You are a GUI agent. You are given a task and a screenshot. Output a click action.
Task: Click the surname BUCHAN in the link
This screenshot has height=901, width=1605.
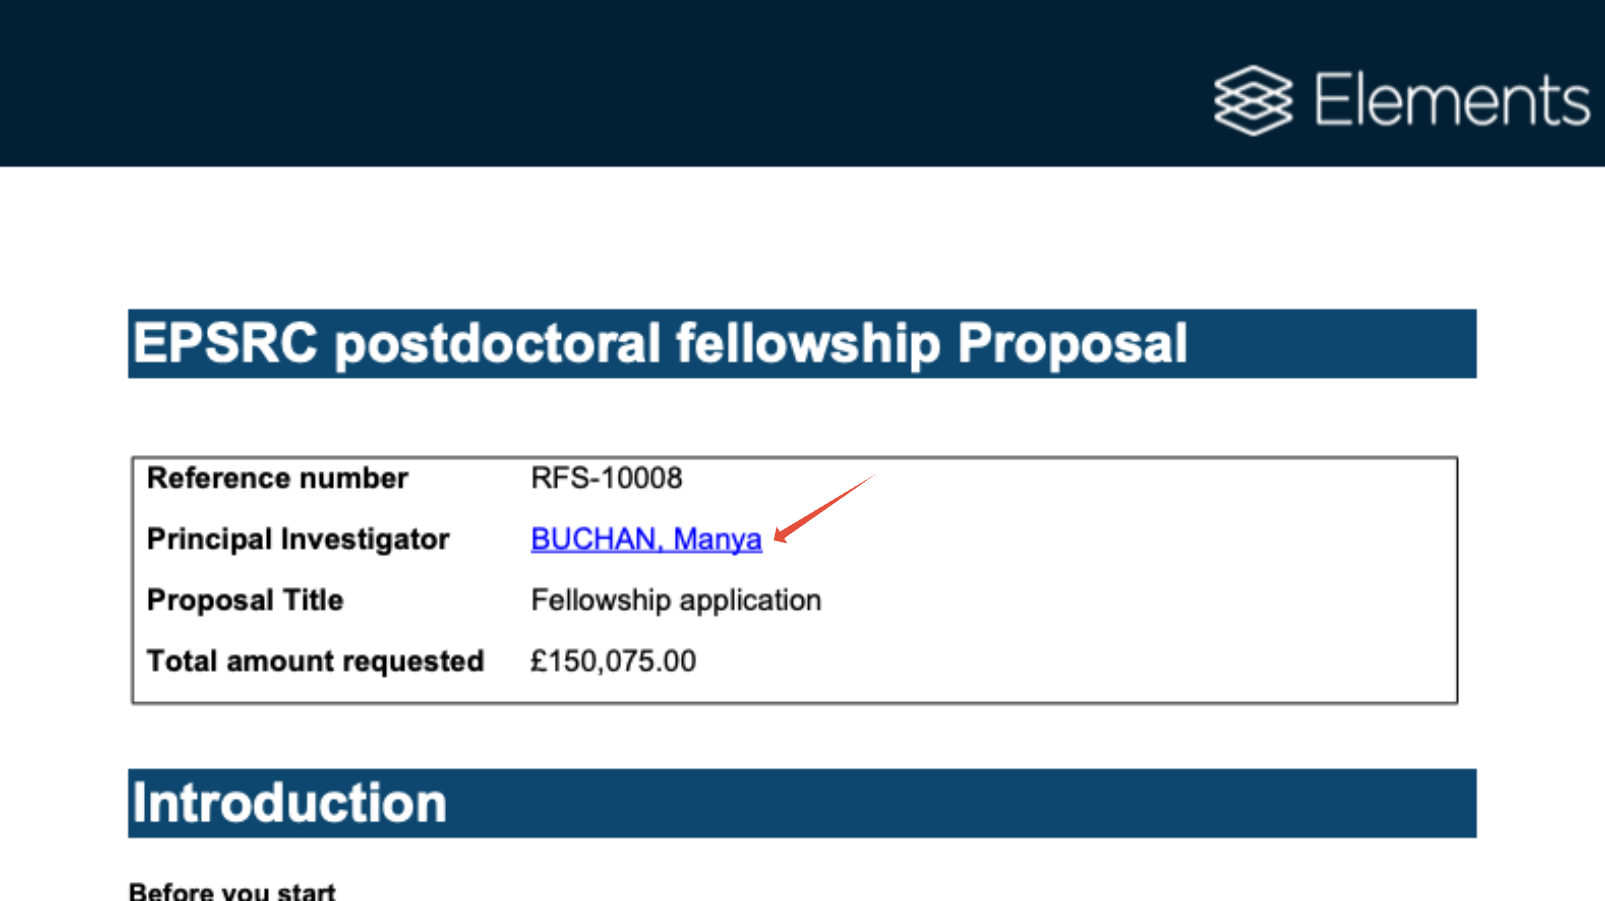point(593,539)
